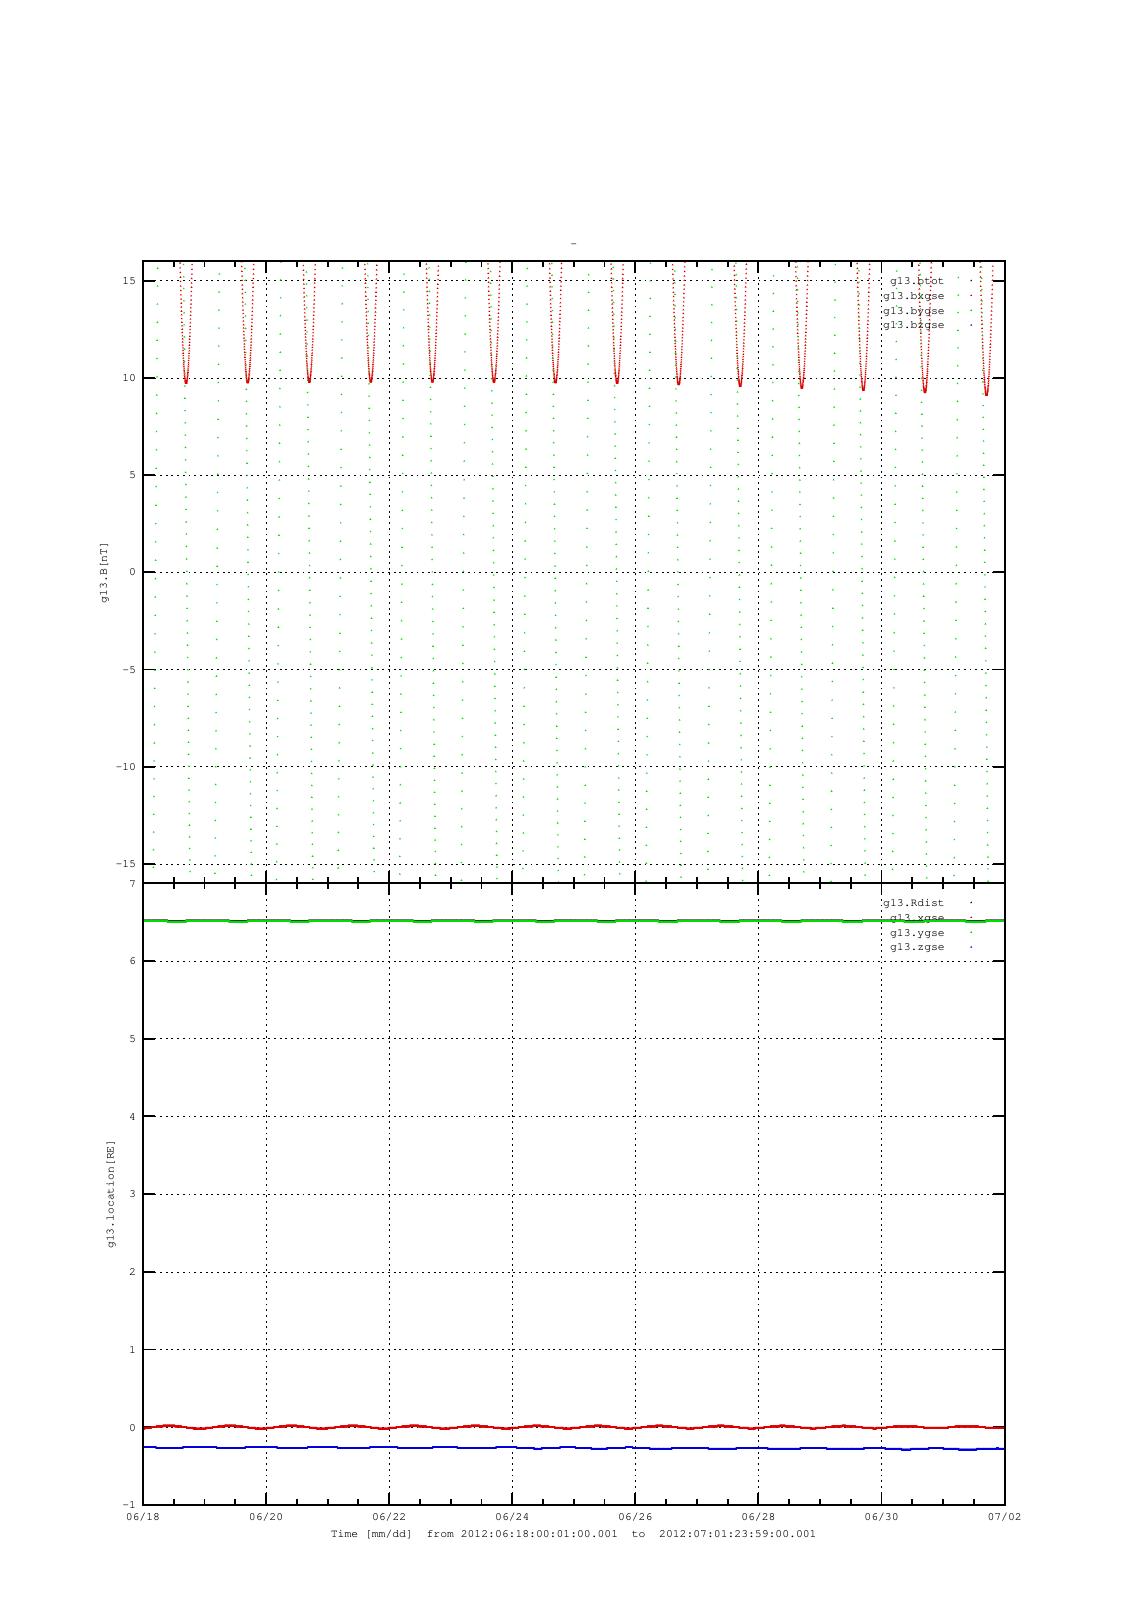
Task: Select the 06/20 date tick label
Action: (266, 1516)
